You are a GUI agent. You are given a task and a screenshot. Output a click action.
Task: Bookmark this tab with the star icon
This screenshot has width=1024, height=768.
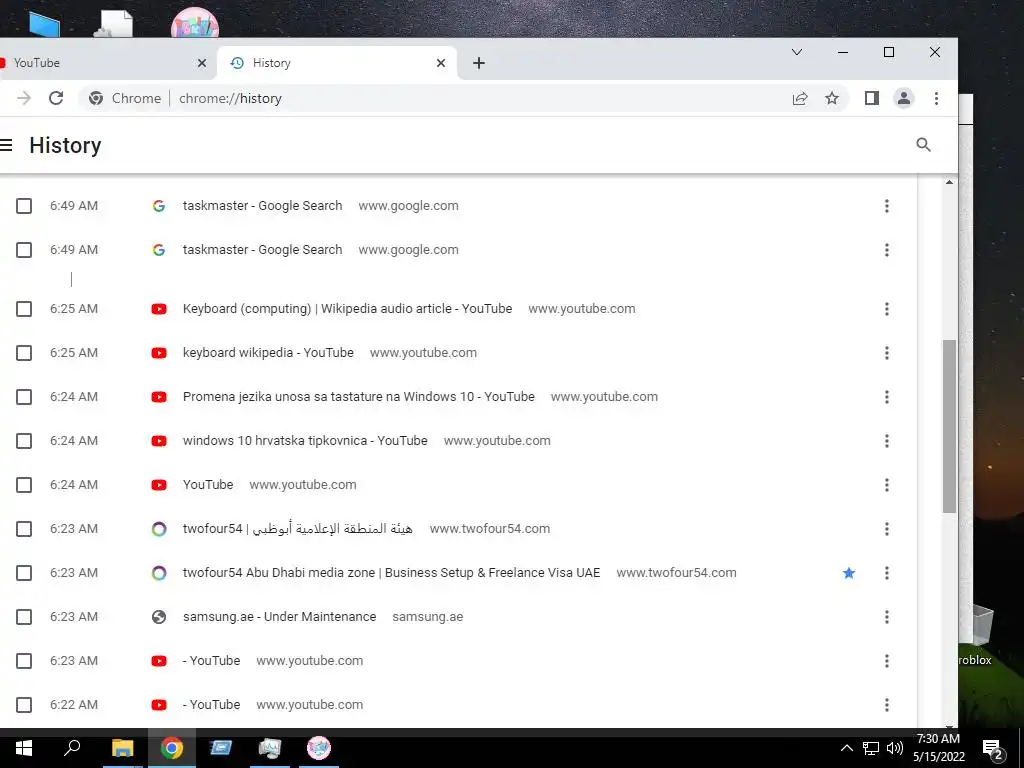point(831,98)
